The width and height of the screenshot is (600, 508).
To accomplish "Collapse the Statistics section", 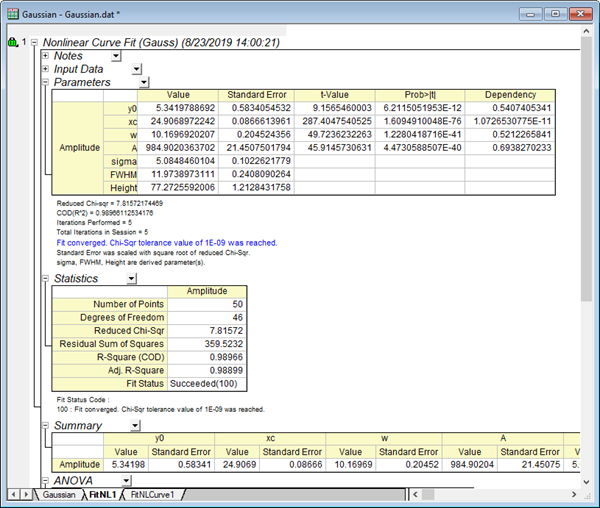I will coord(45,278).
